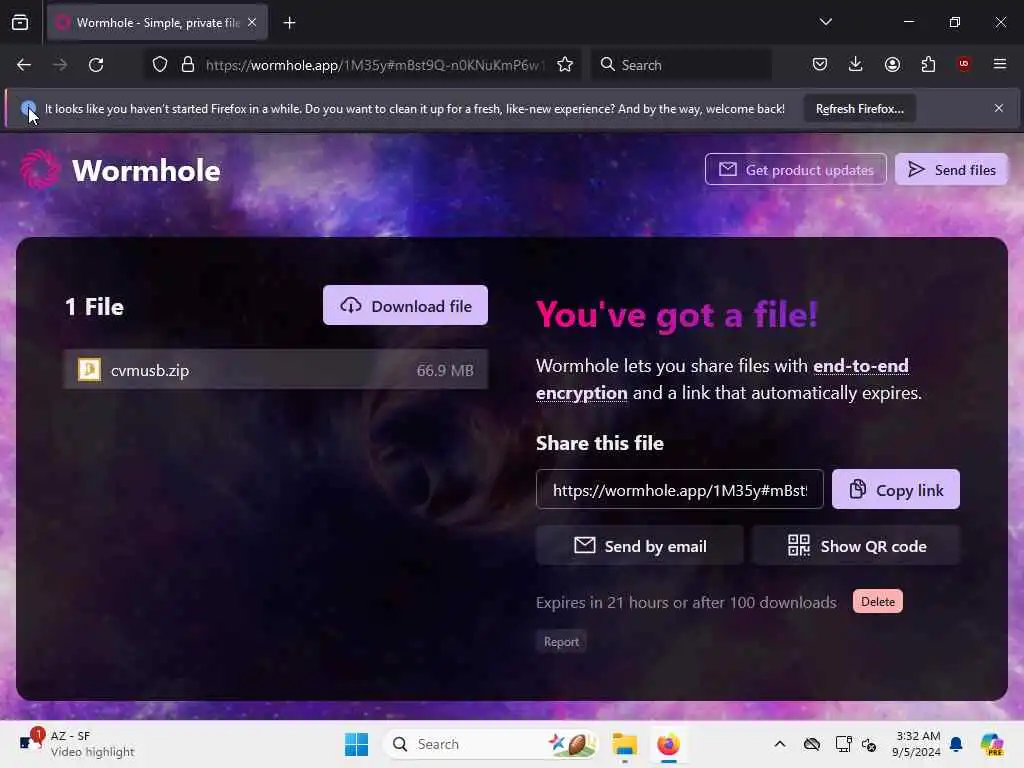
Task: Open the Extensions puzzle icon
Action: [928, 64]
